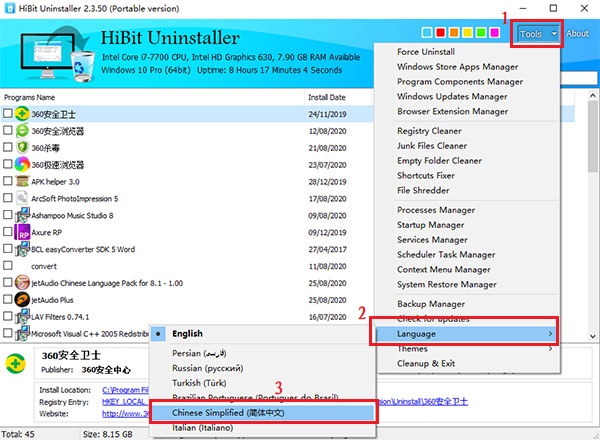Click the 360安全浏览器 browser icon
Viewport: 600px width, 440px height.
[x=22, y=130]
